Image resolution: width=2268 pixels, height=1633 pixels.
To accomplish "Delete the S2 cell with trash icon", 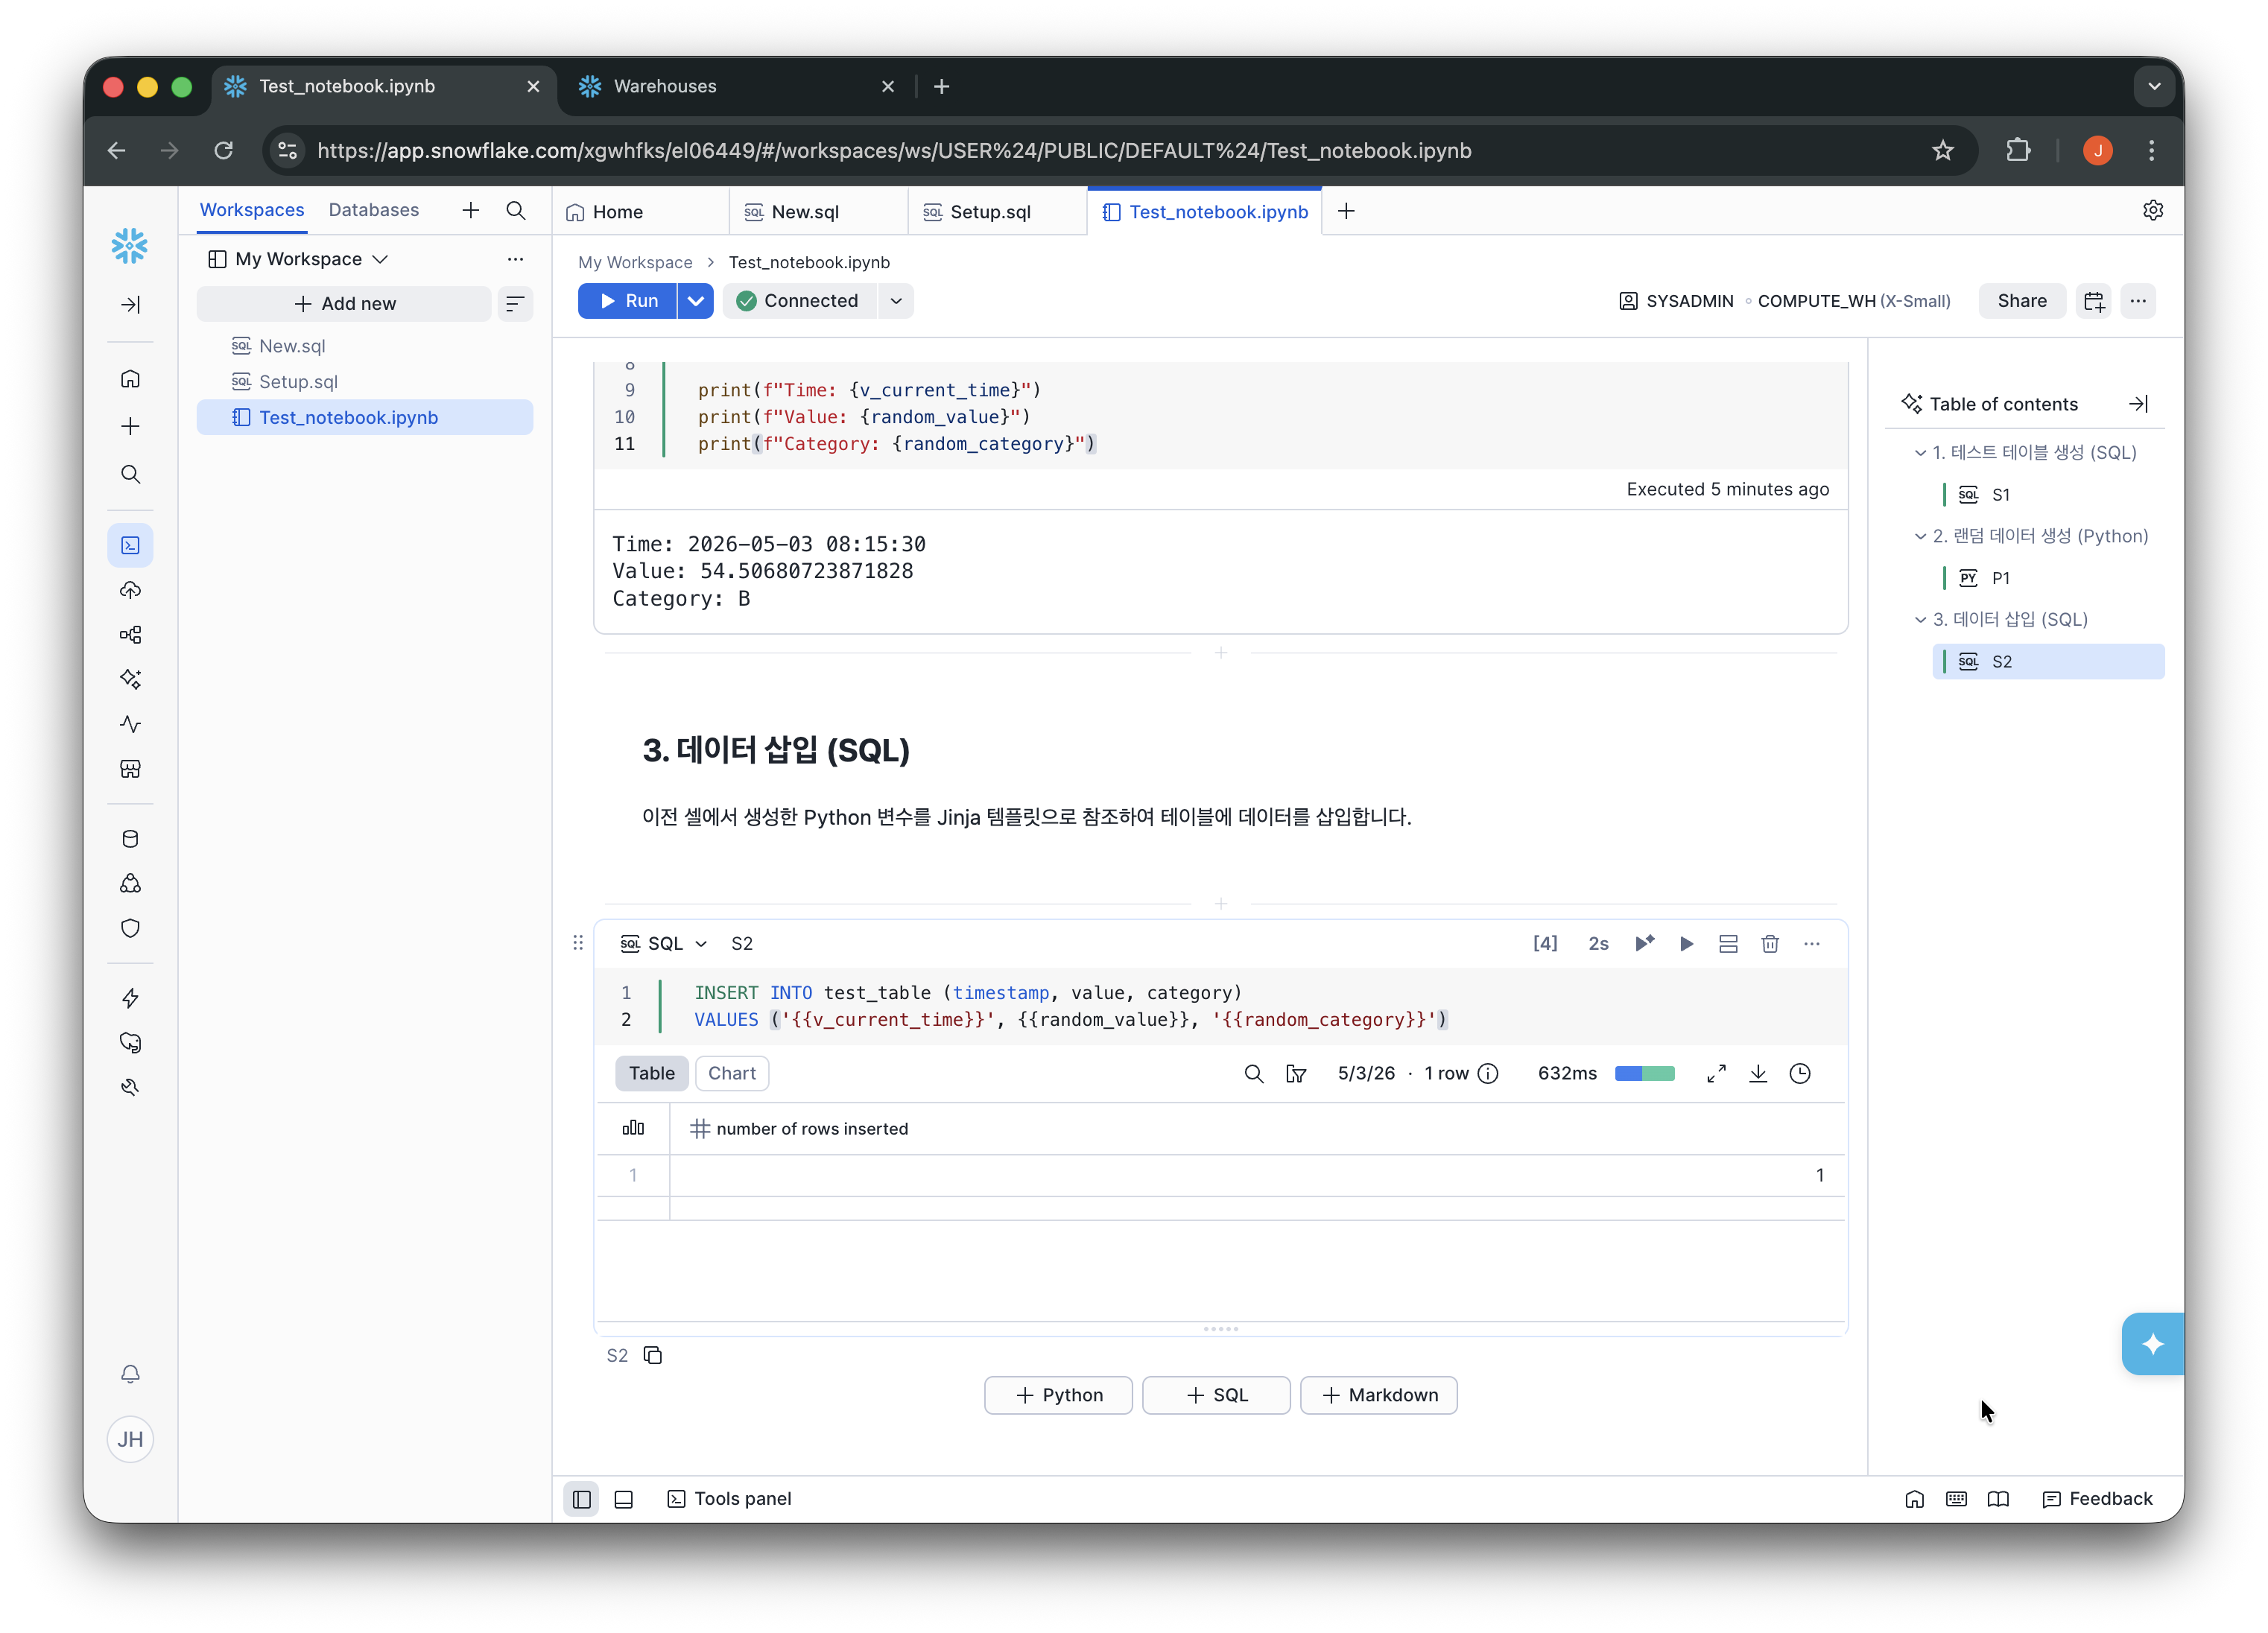I will [x=1770, y=943].
